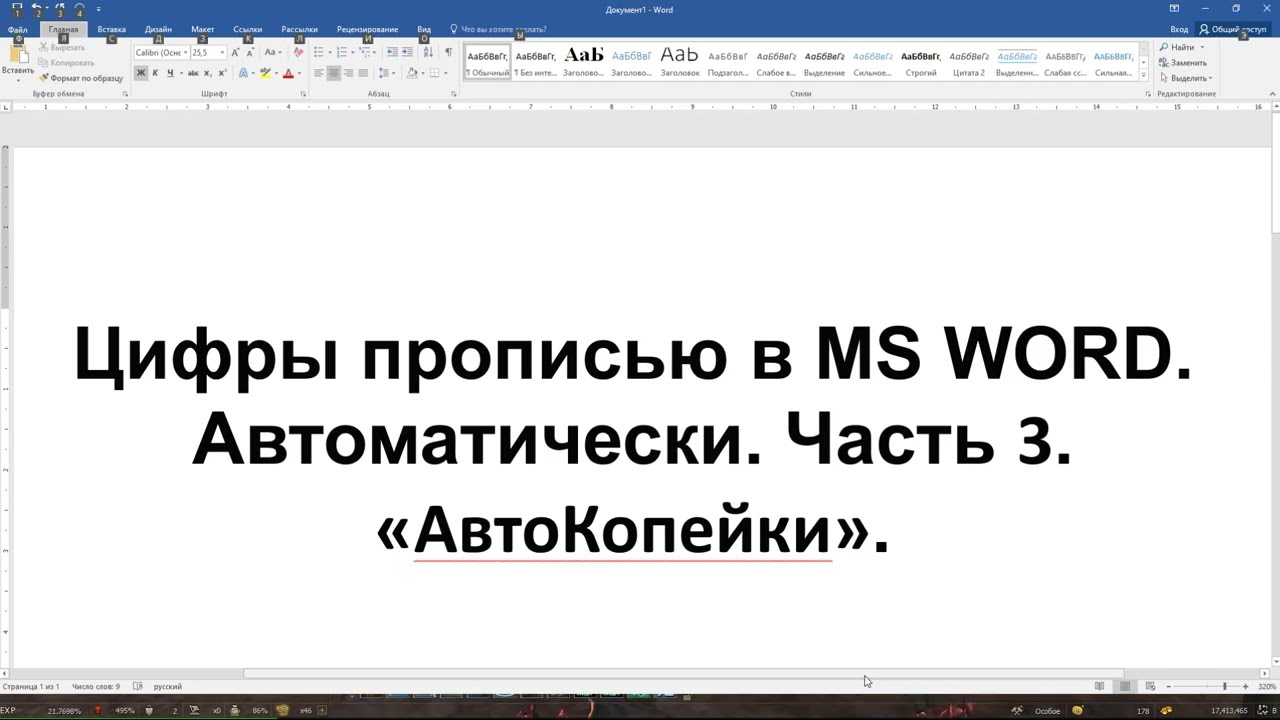Apply the Строгий style
This screenshot has height=720, width=1280.
tap(920, 62)
